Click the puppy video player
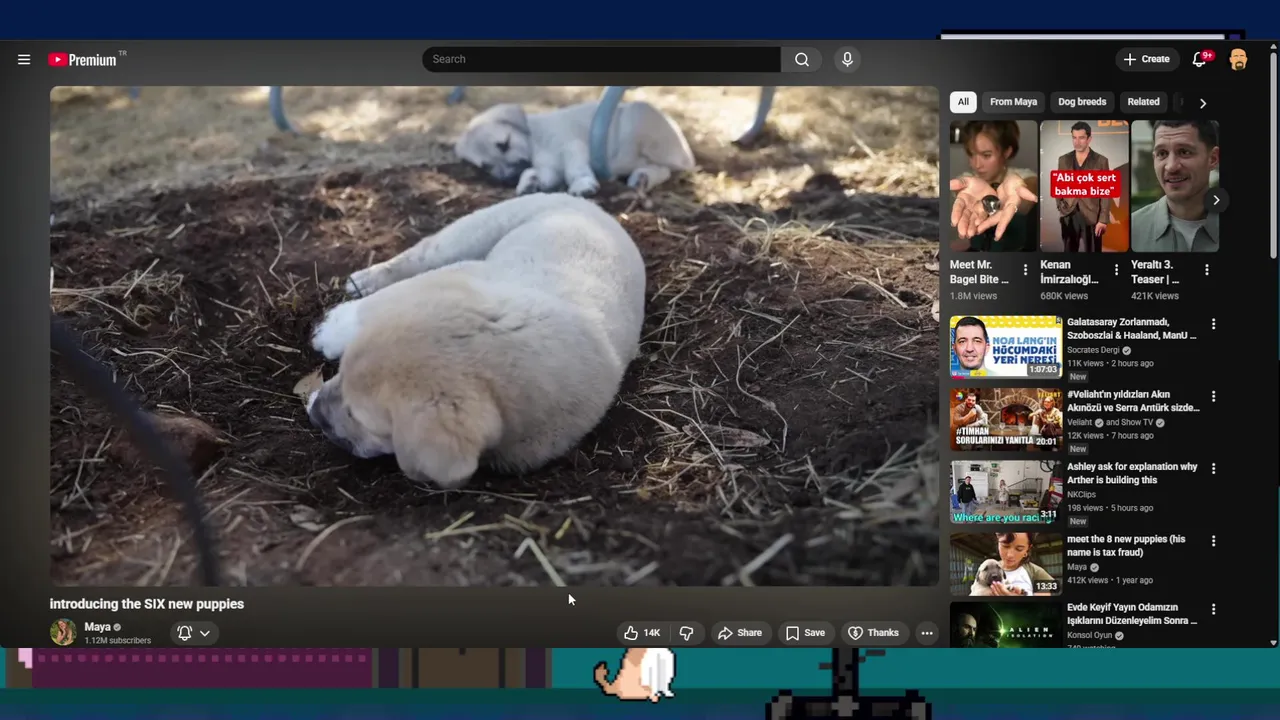Screen dimensions: 1280x720 495,336
